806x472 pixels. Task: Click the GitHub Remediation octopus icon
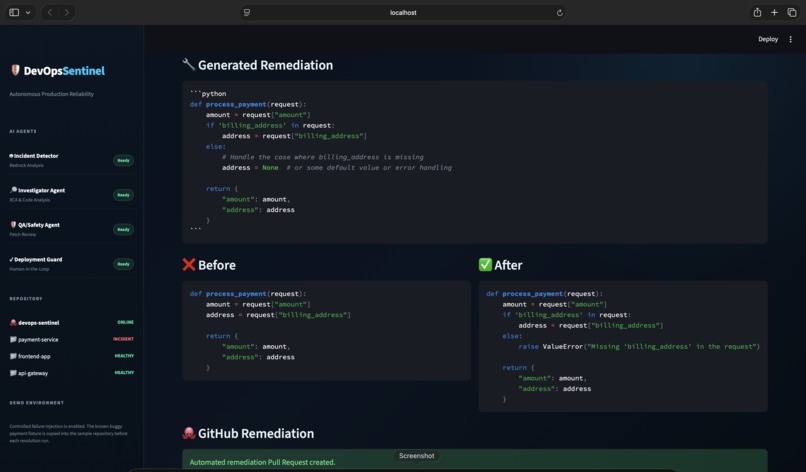click(189, 433)
